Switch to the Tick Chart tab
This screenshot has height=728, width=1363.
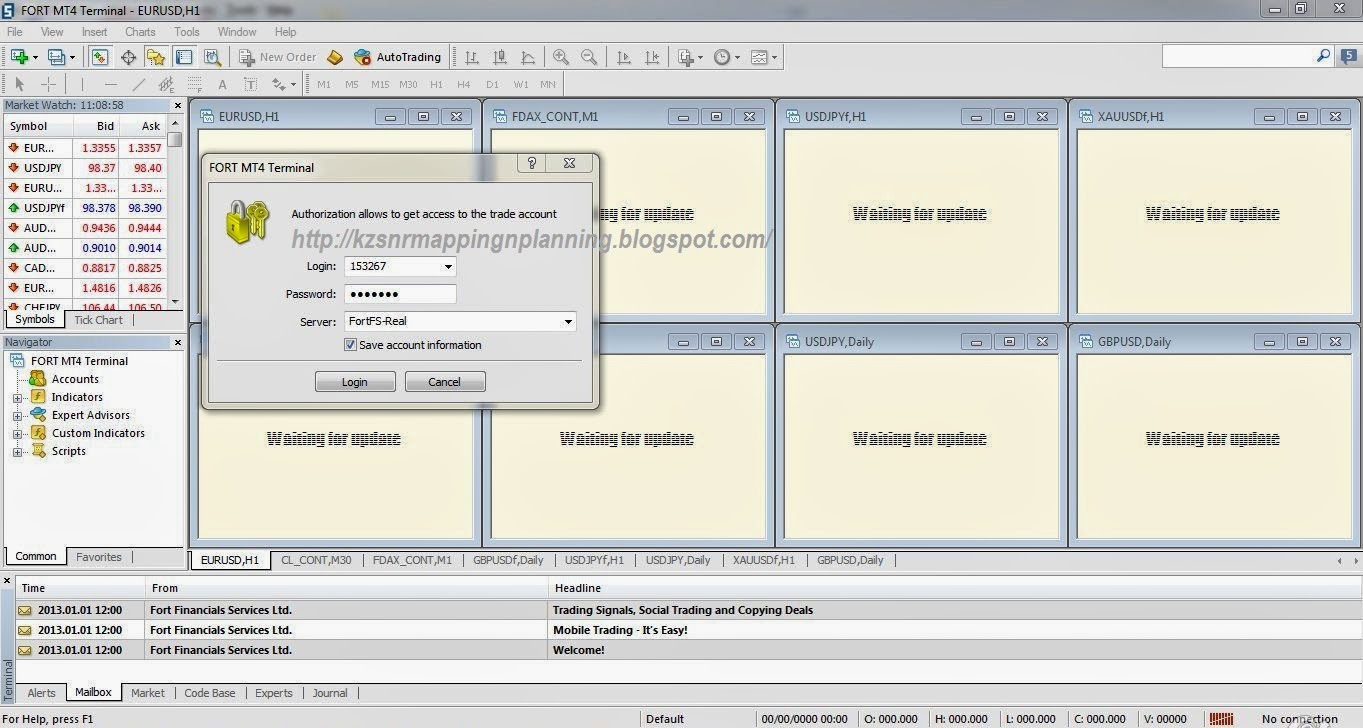[x=98, y=320]
